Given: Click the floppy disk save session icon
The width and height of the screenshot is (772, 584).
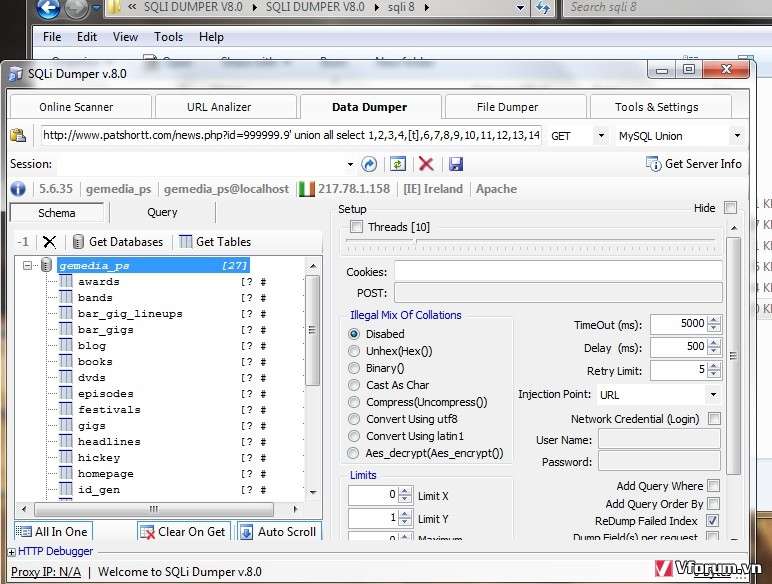Looking at the screenshot, I should tap(456, 164).
